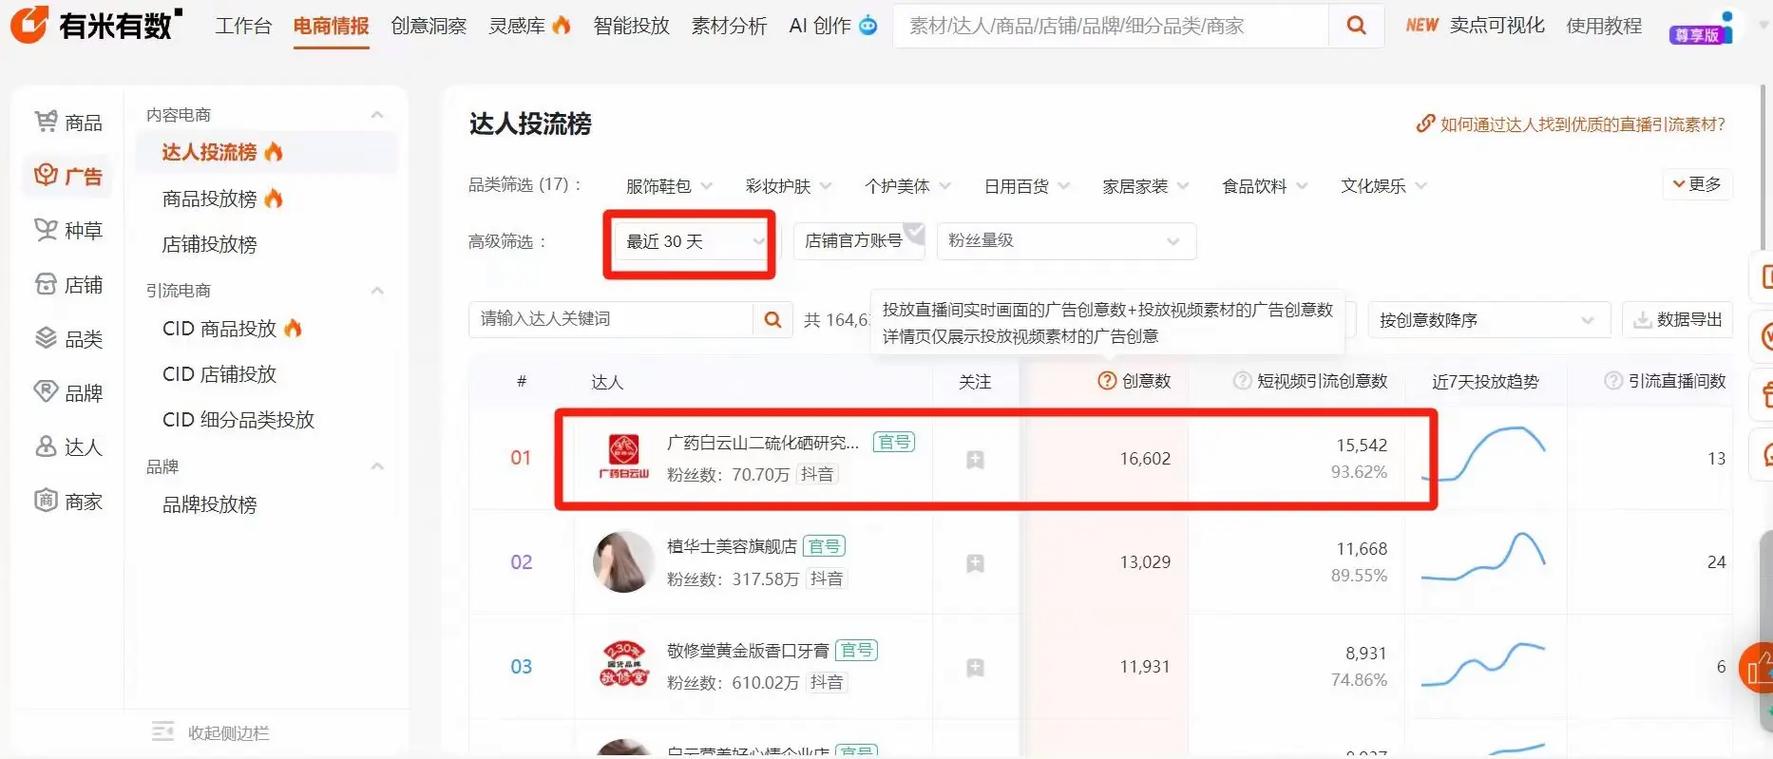Expand the 服饰鞋包 category filter
Image resolution: width=1773 pixels, height=759 pixels.
point(669,186)
